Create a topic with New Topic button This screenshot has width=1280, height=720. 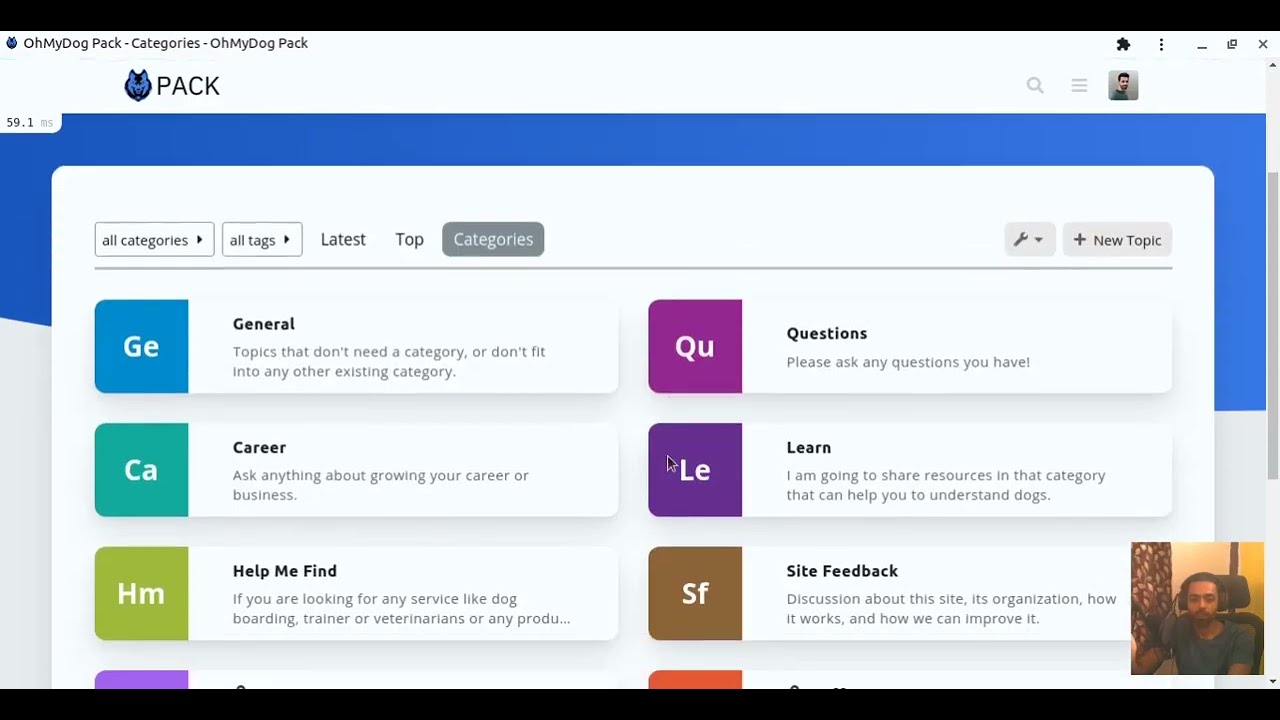pos(1117,240)
